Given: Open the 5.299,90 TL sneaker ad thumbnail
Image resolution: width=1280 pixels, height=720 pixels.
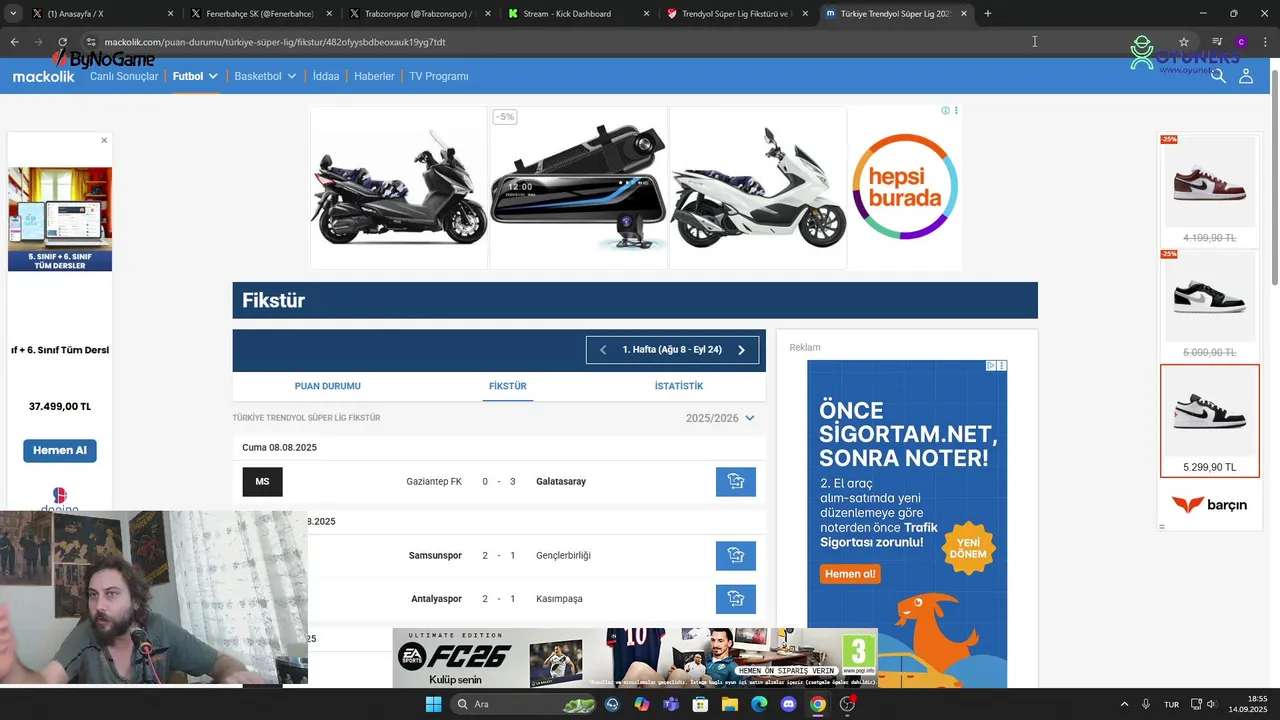Looking at the screenshot, I should coord(1210,421).
